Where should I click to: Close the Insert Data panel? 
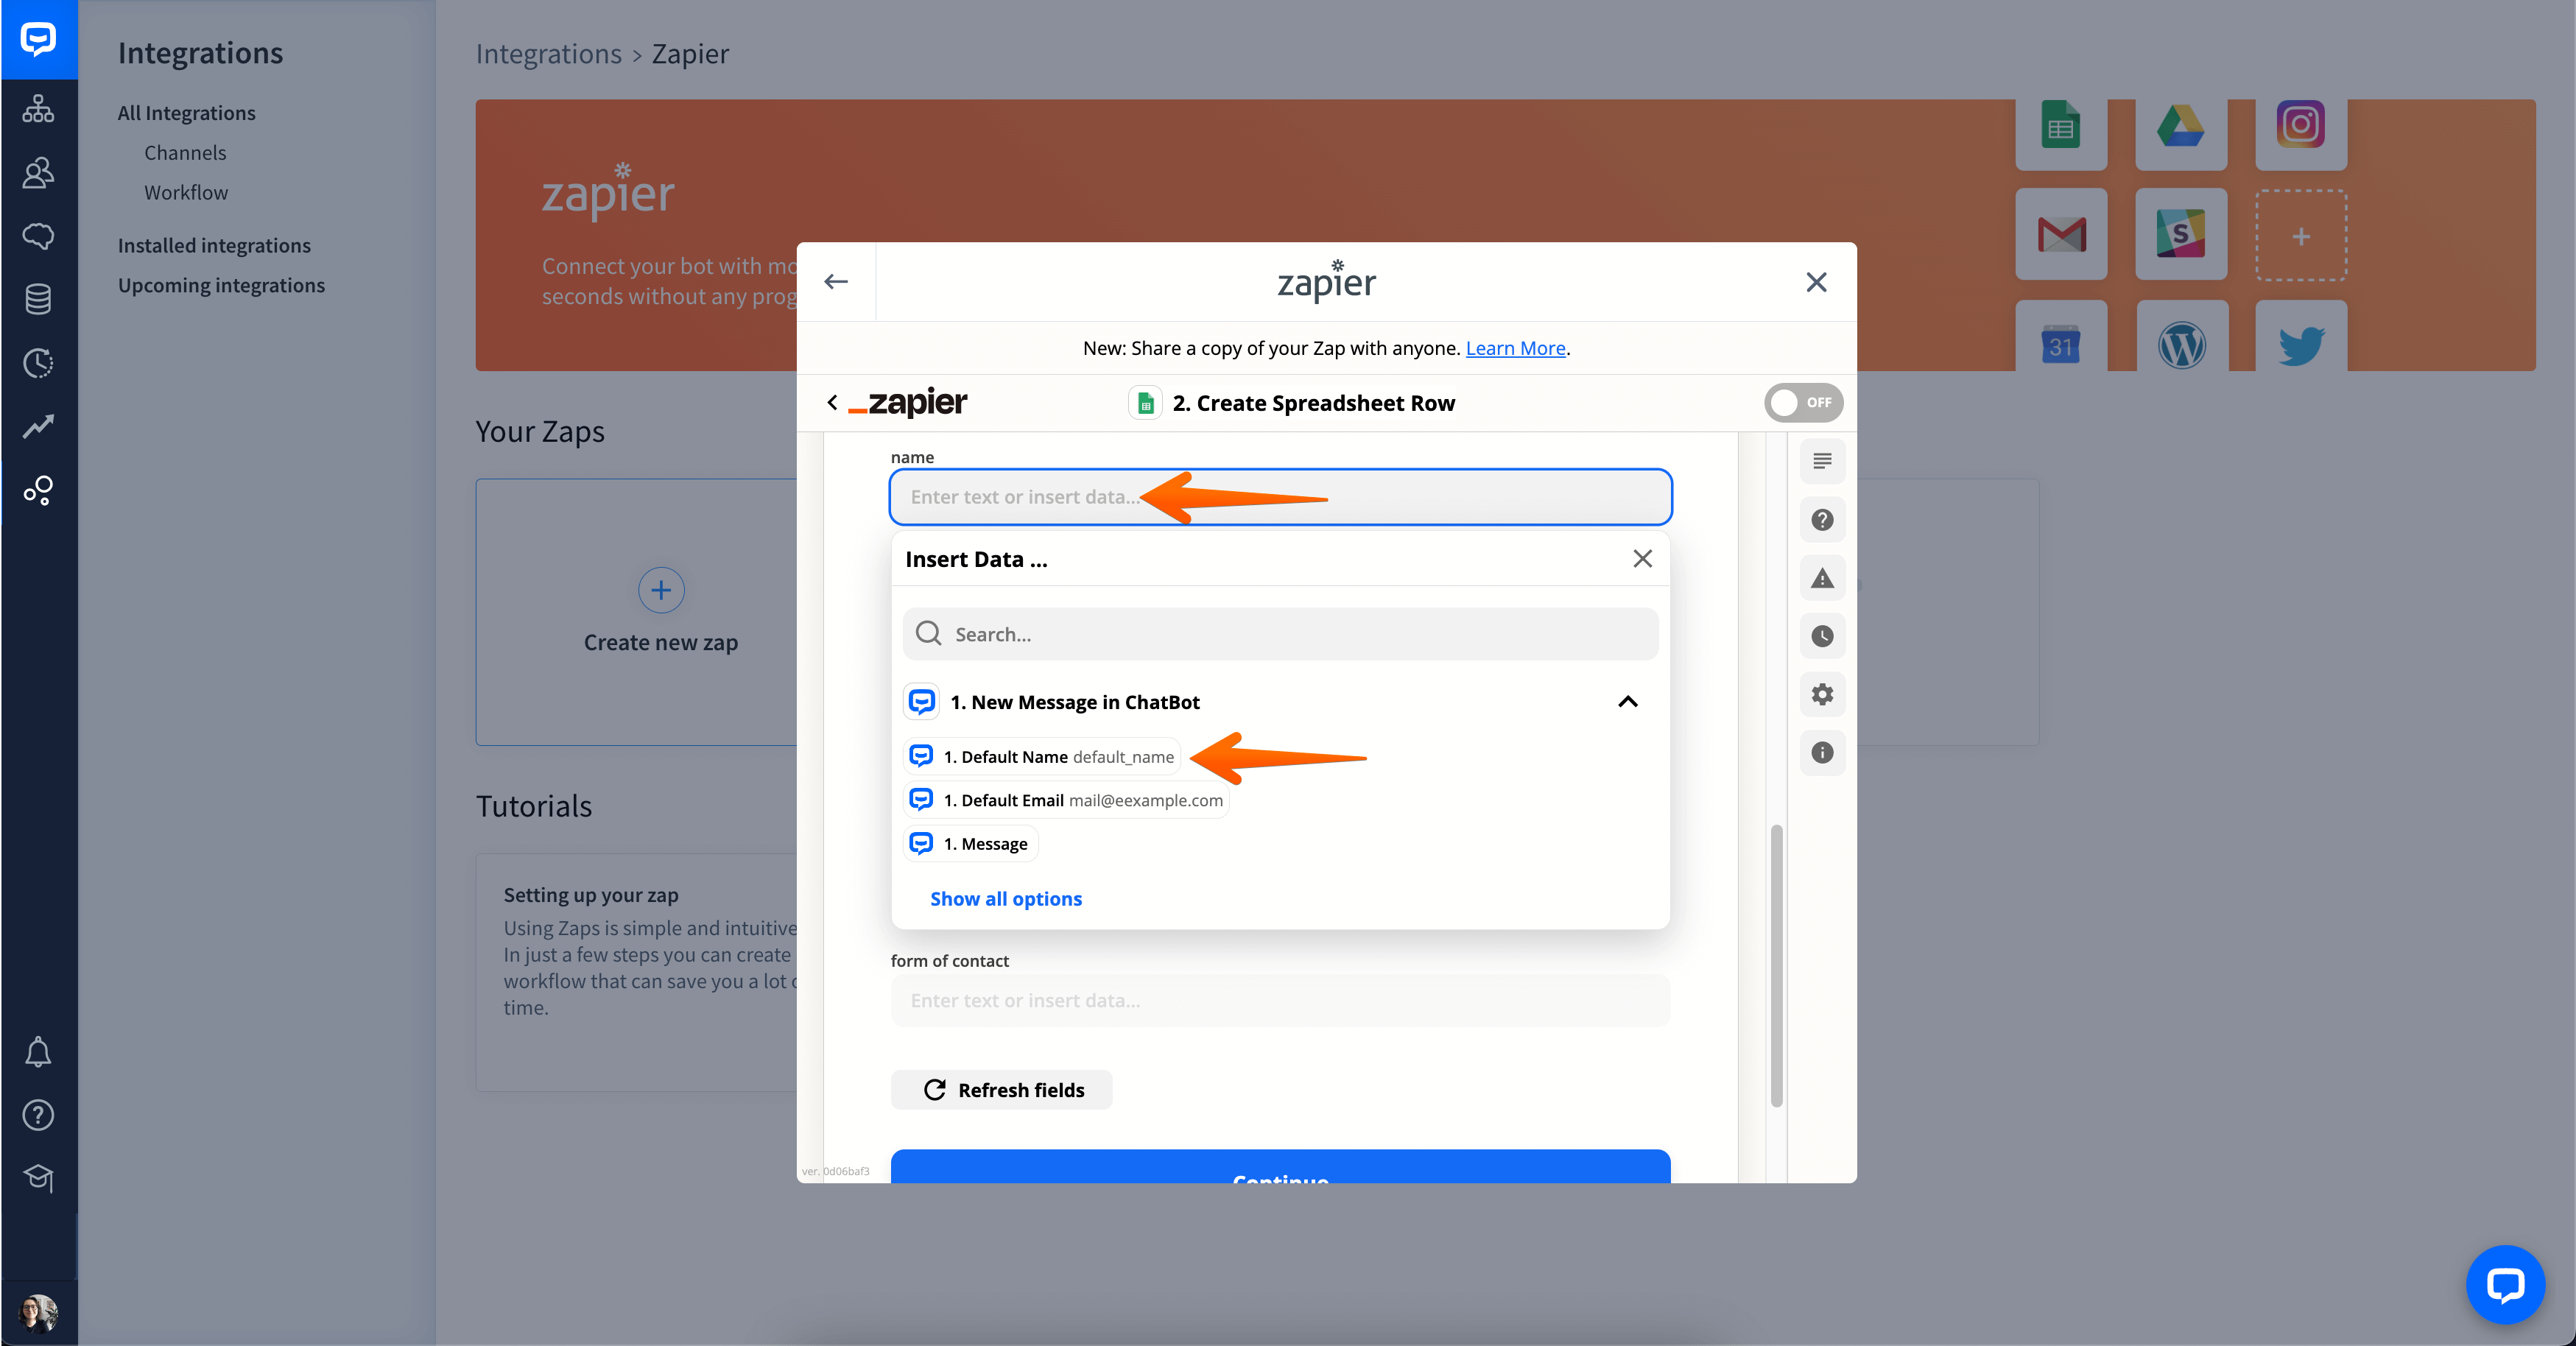1642,559
